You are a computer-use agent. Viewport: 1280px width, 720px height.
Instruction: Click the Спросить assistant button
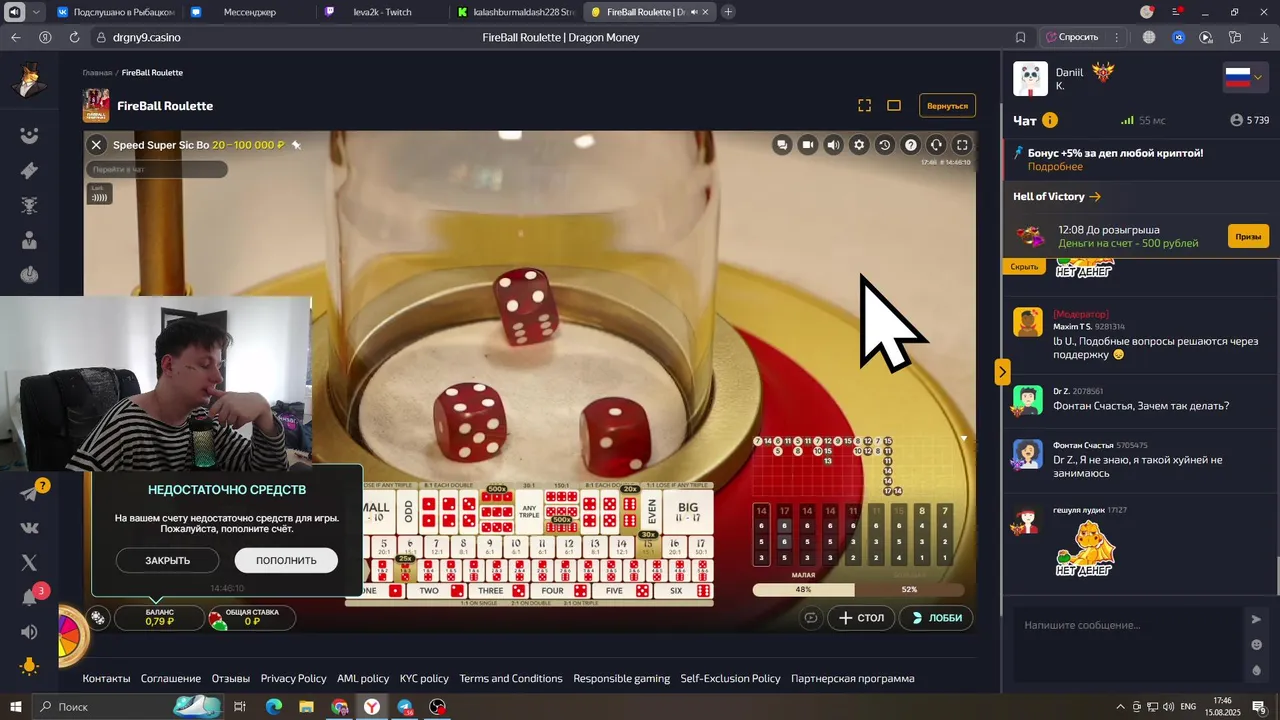coord(1072,37)
